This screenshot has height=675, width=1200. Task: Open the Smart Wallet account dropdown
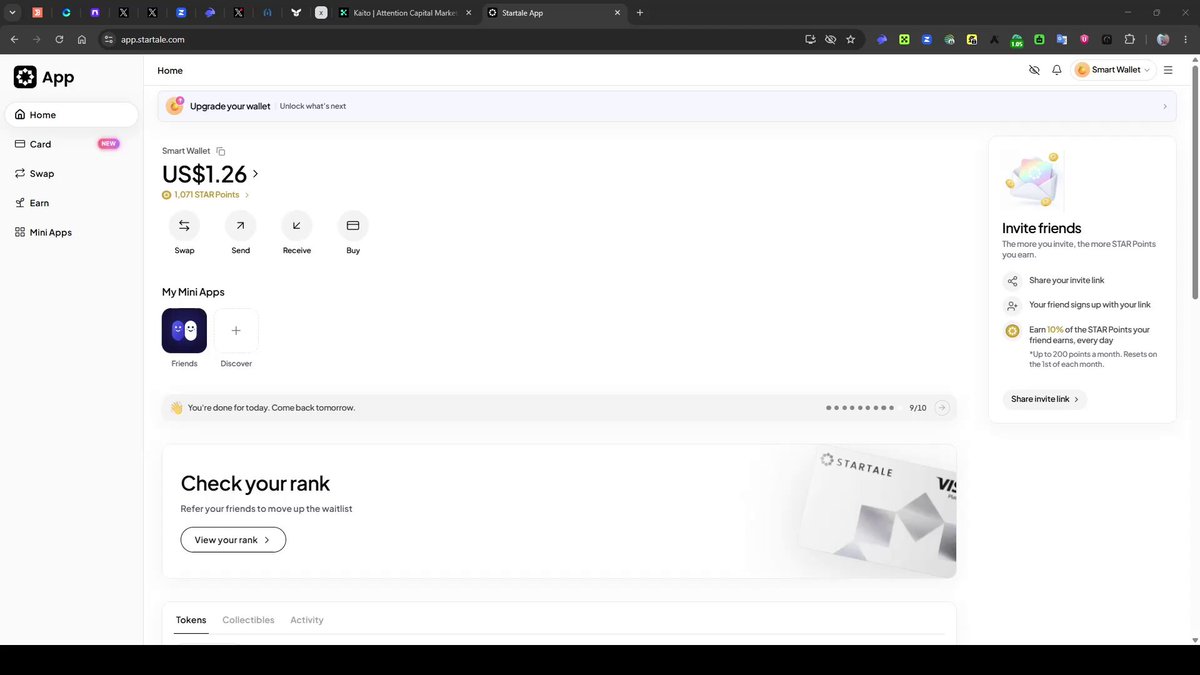pos(1113,70)
